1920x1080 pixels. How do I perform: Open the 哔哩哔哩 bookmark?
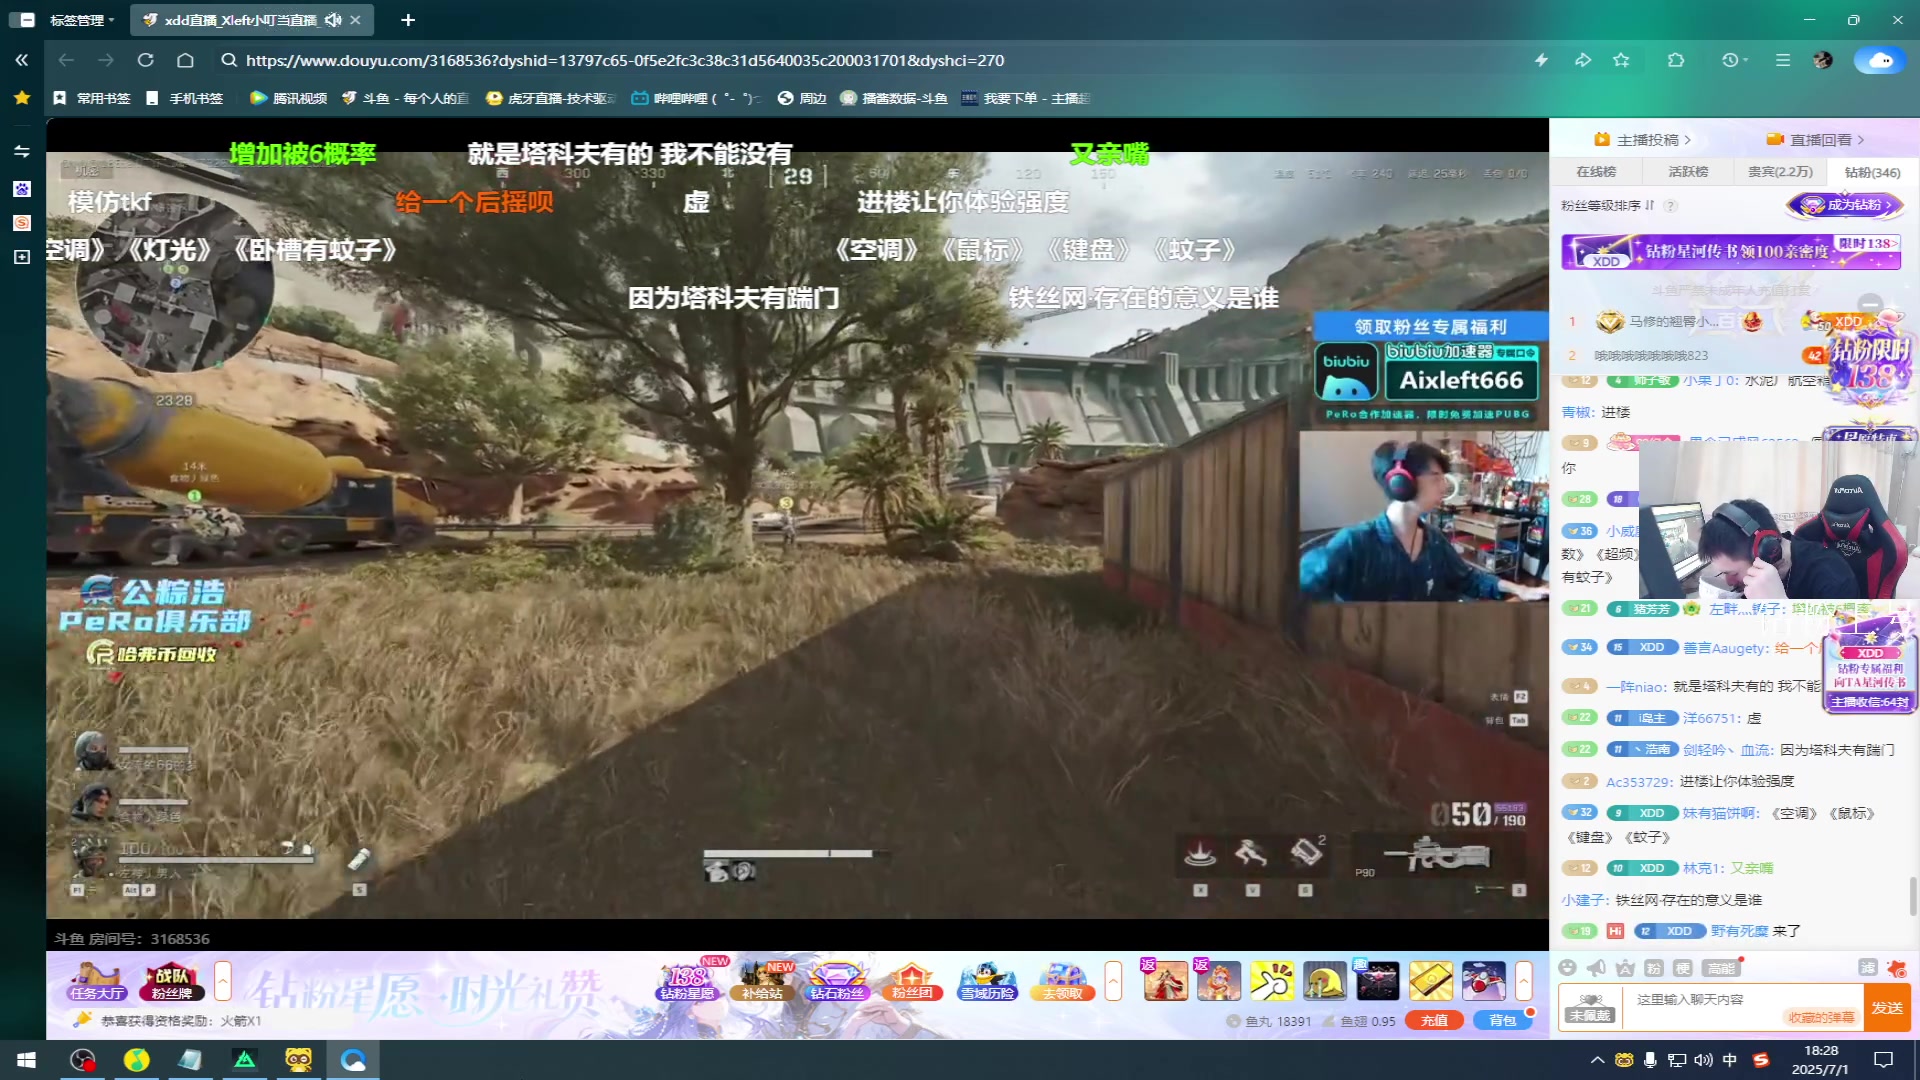(x=696, y=98)
